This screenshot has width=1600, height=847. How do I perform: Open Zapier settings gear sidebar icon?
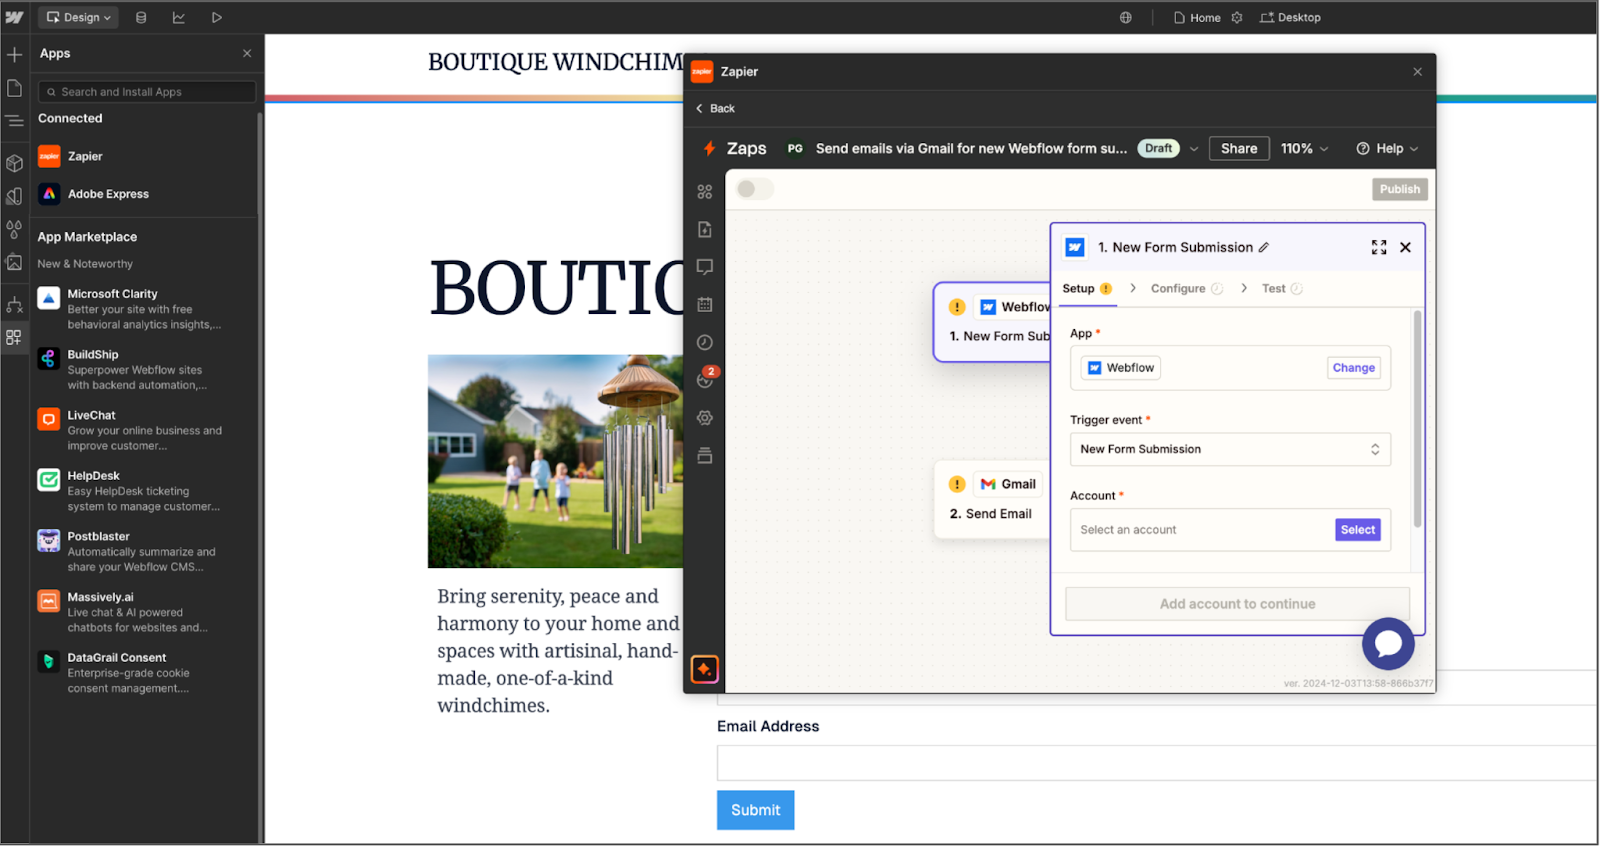[705, 418]
